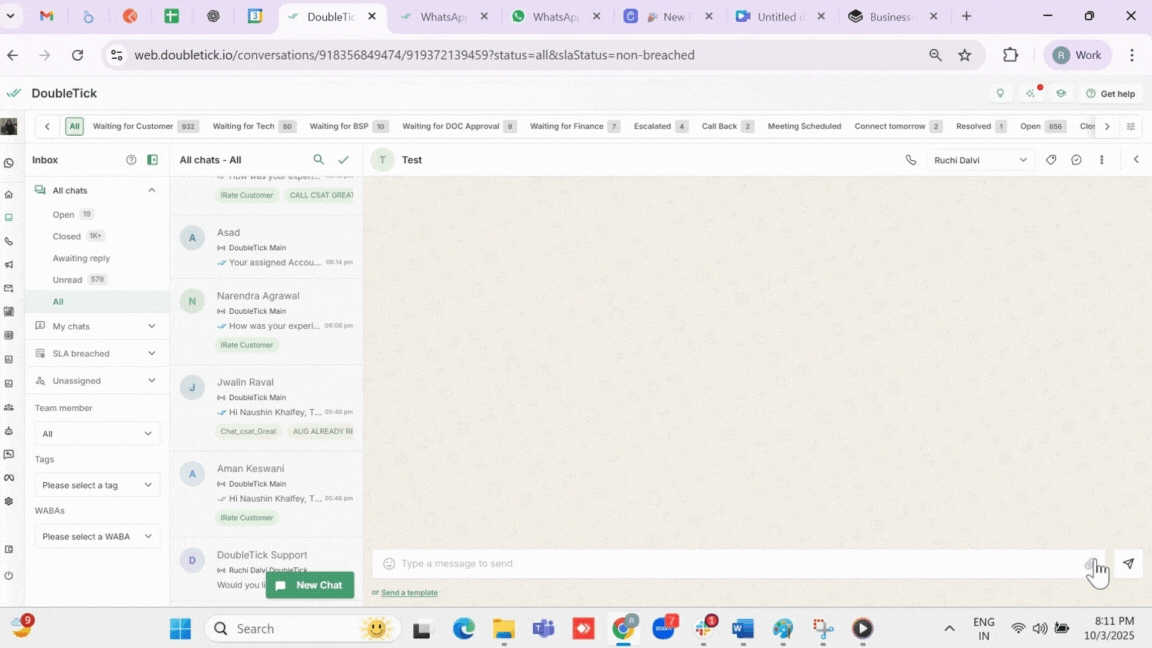1152x648 pixels.
Task: Click the send message arrow icon
Action: (x=1128, y=564)
